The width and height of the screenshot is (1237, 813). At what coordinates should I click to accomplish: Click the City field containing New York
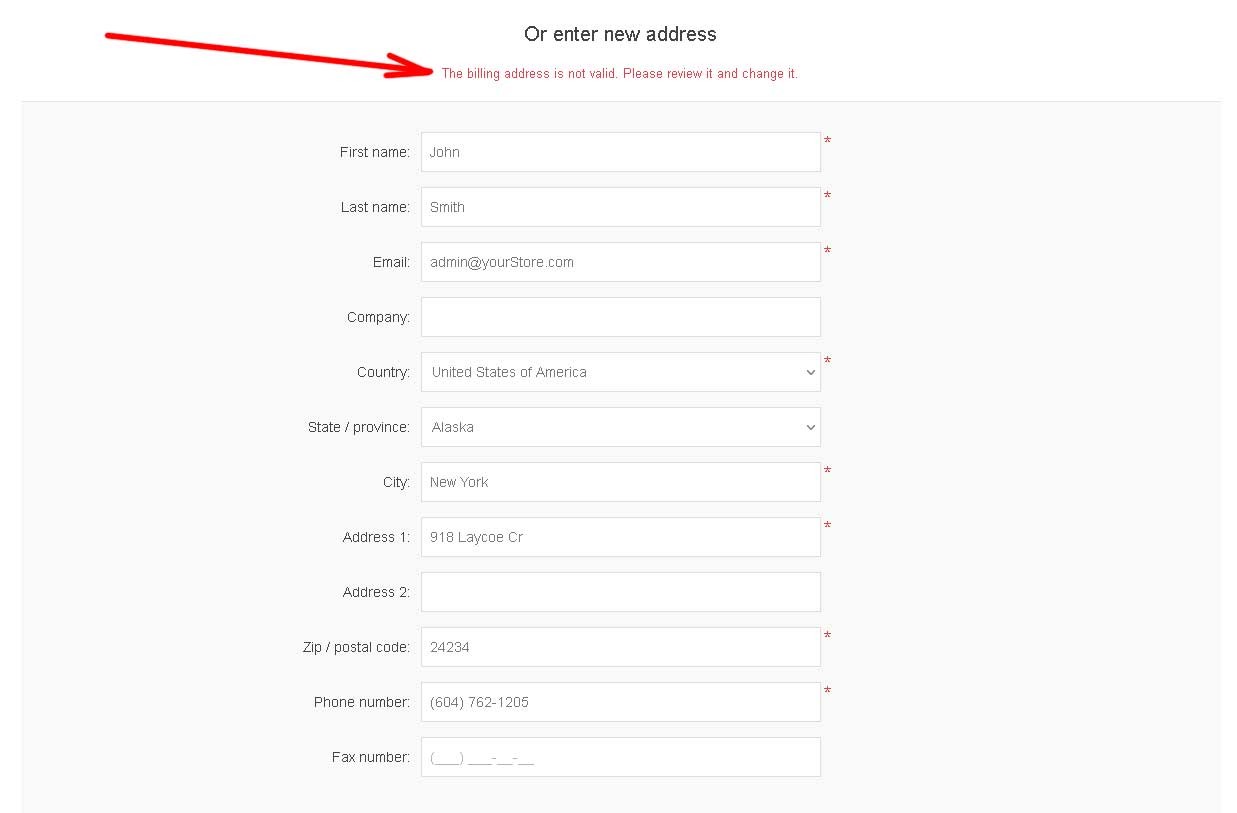620,482
